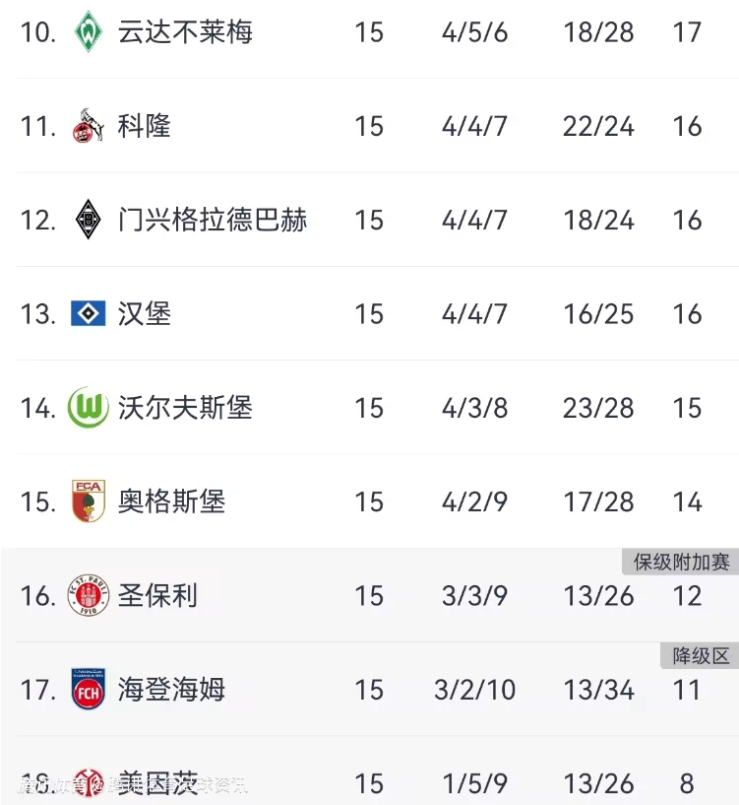Tap the Augsburg FCA crest
Viewport: 739px width, 805px height.
88,501
